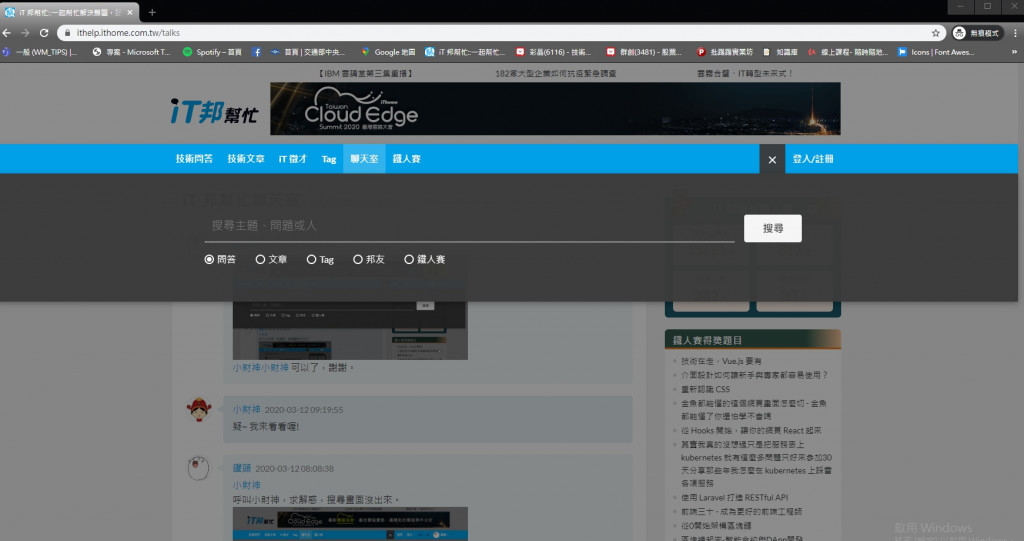Open the Google 地圖 bookmark
This screenshot has width=1024, height=541.
pos(389,52)
